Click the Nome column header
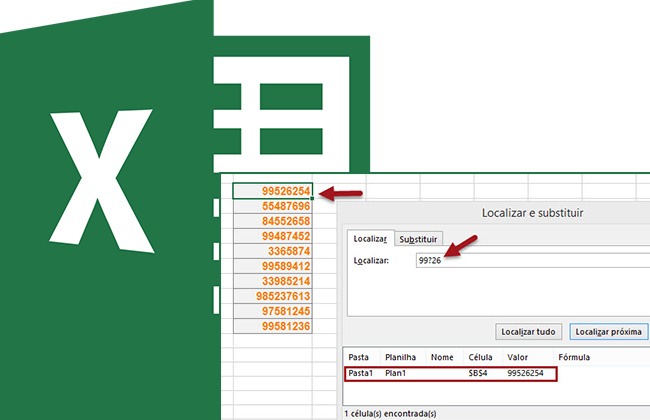This screenshot has height=420, width=650. pyautogui.click(x=442, y=357)
